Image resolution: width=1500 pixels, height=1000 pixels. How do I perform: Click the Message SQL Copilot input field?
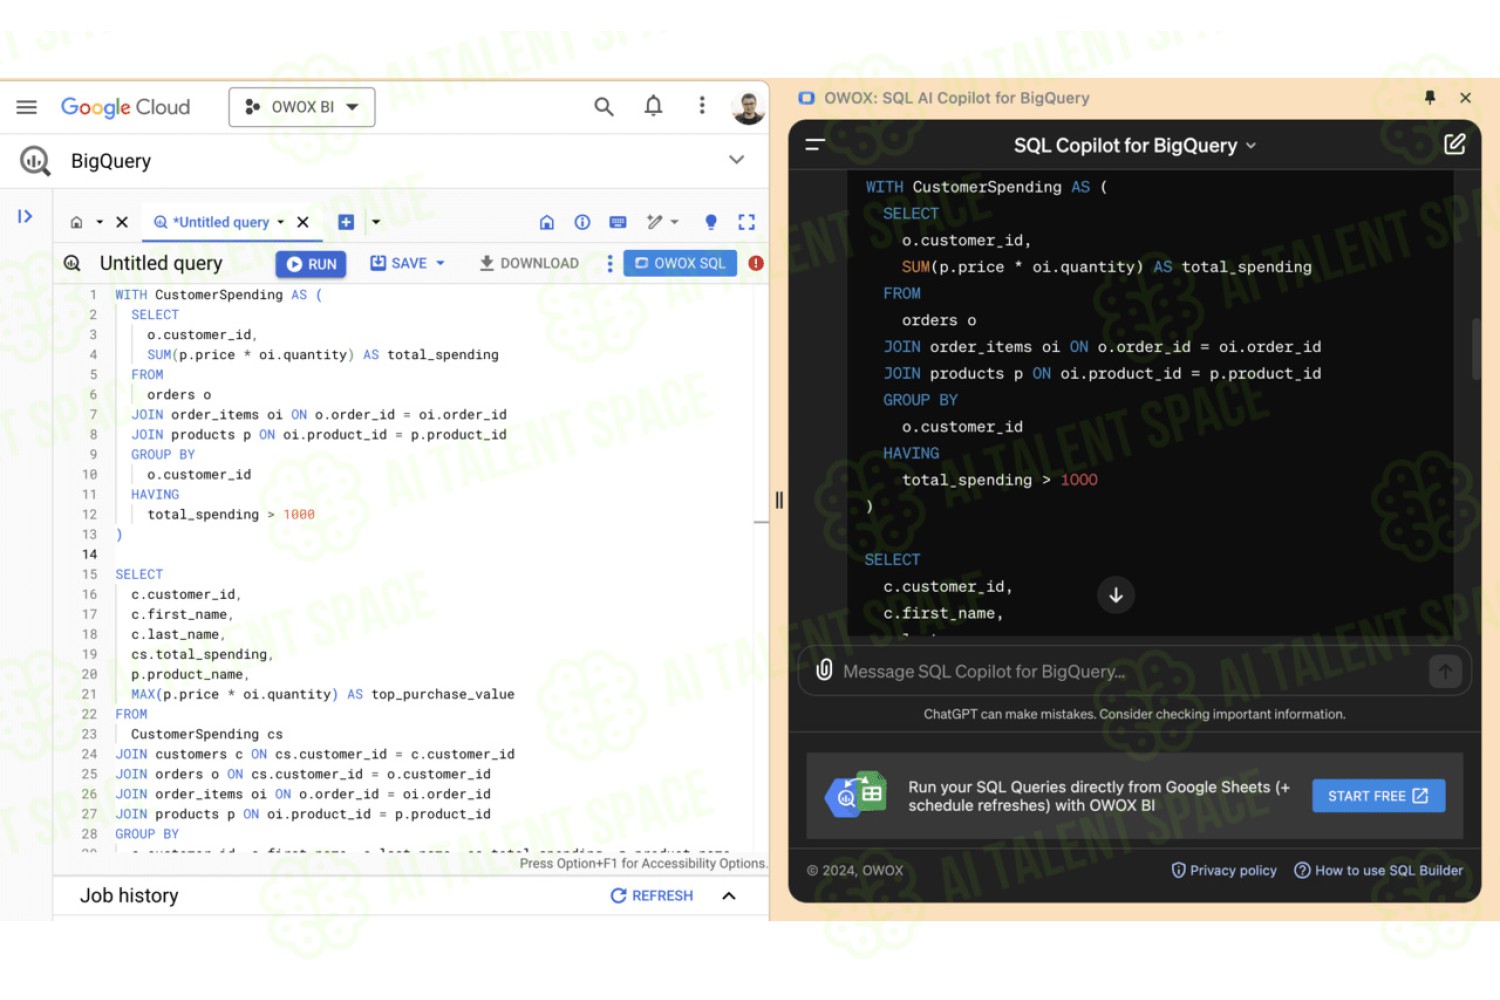[1135, 672]
